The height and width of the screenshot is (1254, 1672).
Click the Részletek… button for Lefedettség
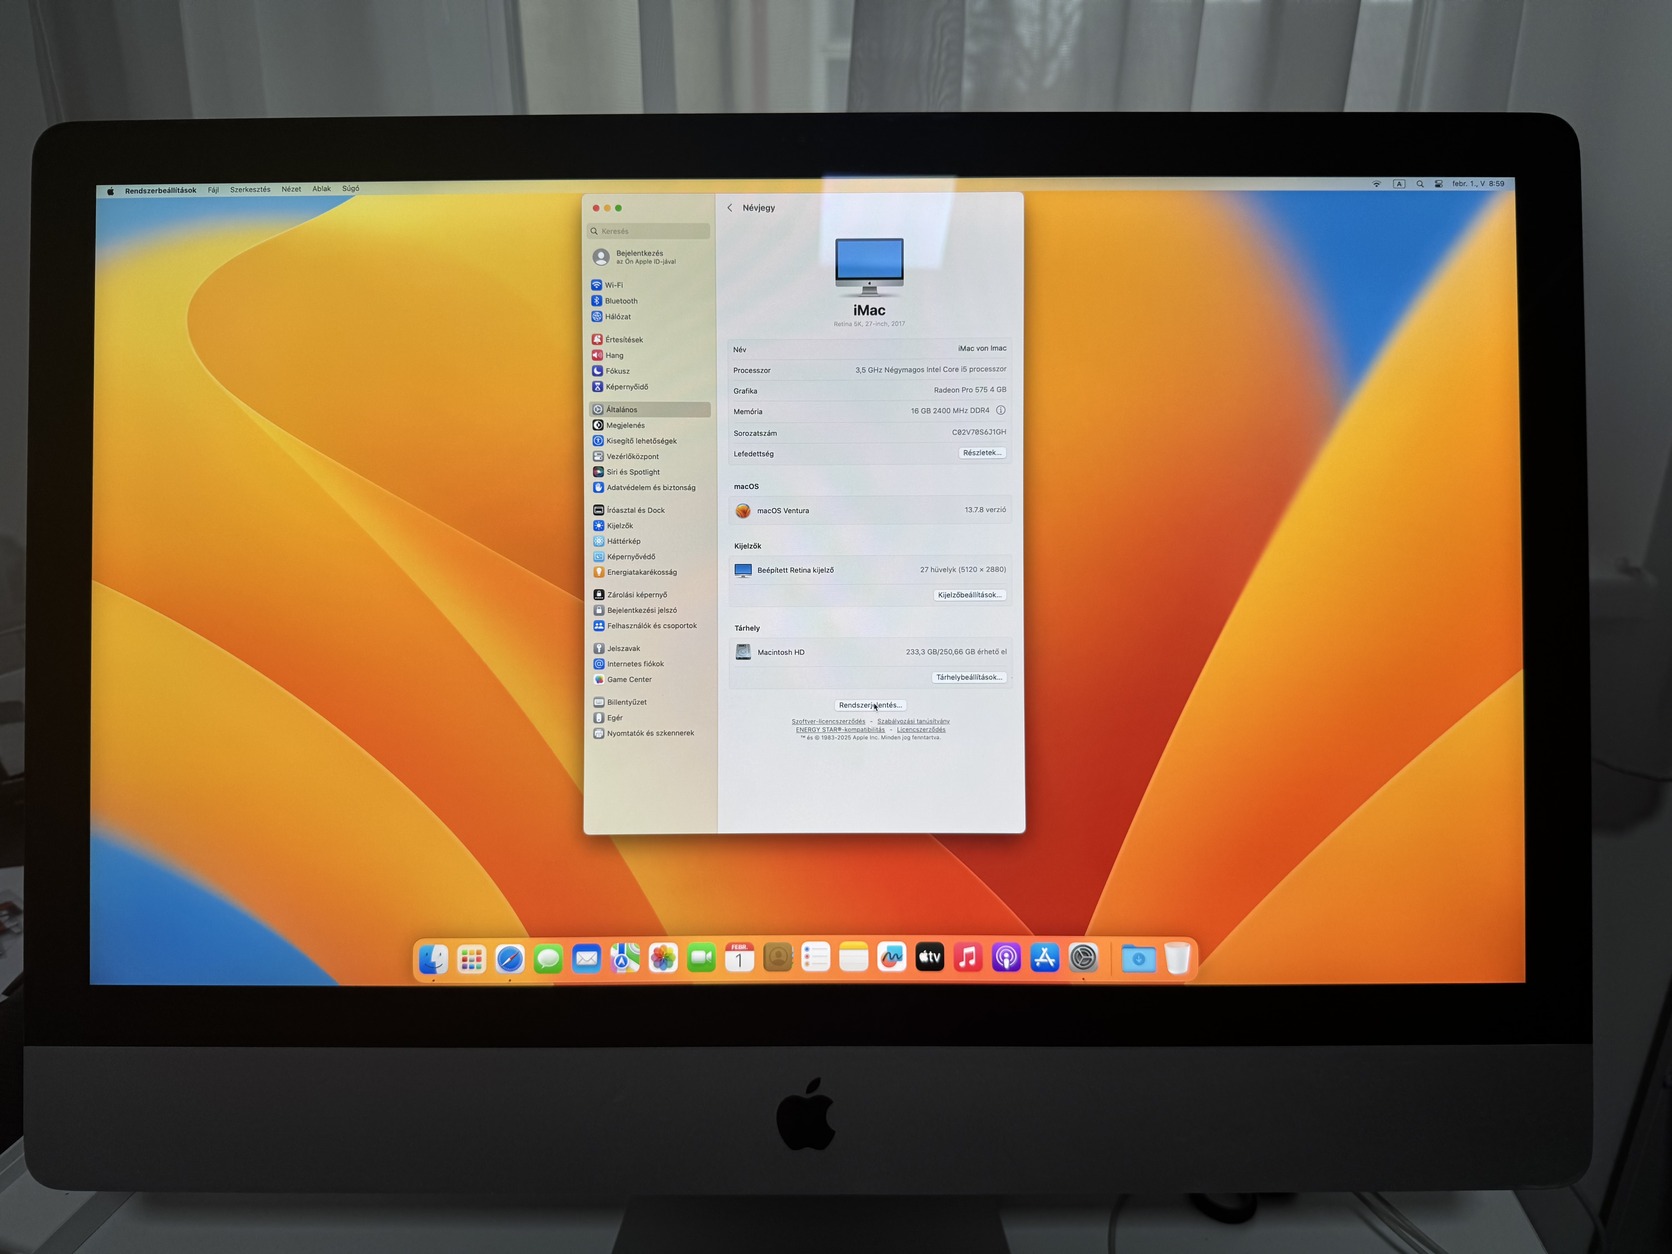(982, 453)
